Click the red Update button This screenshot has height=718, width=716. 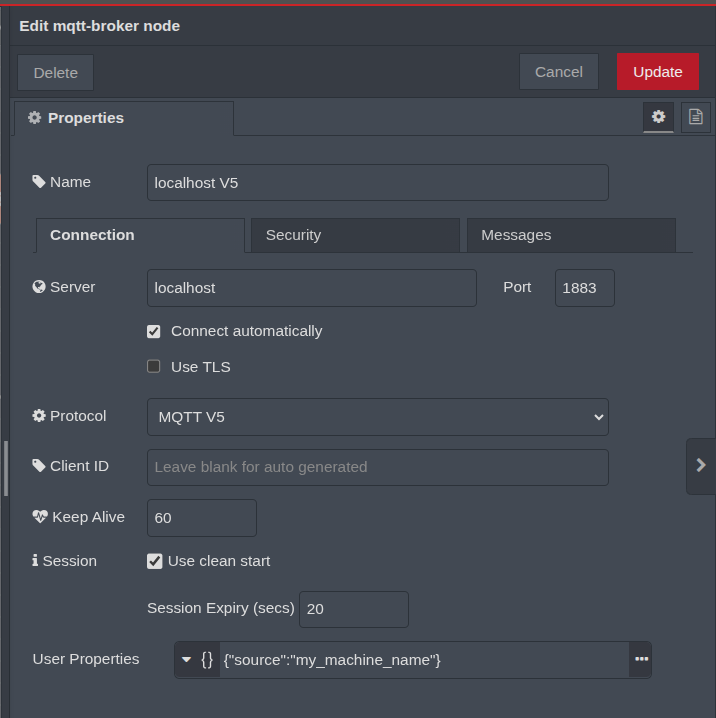[657, 72]
